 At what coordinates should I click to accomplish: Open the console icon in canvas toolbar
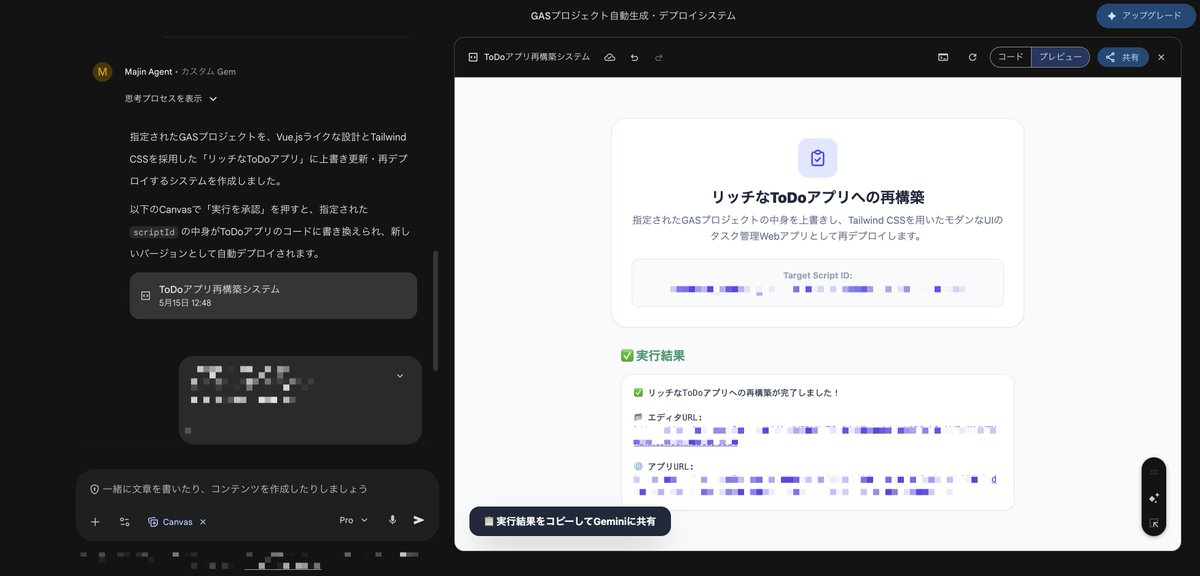(x=943, y=57)
